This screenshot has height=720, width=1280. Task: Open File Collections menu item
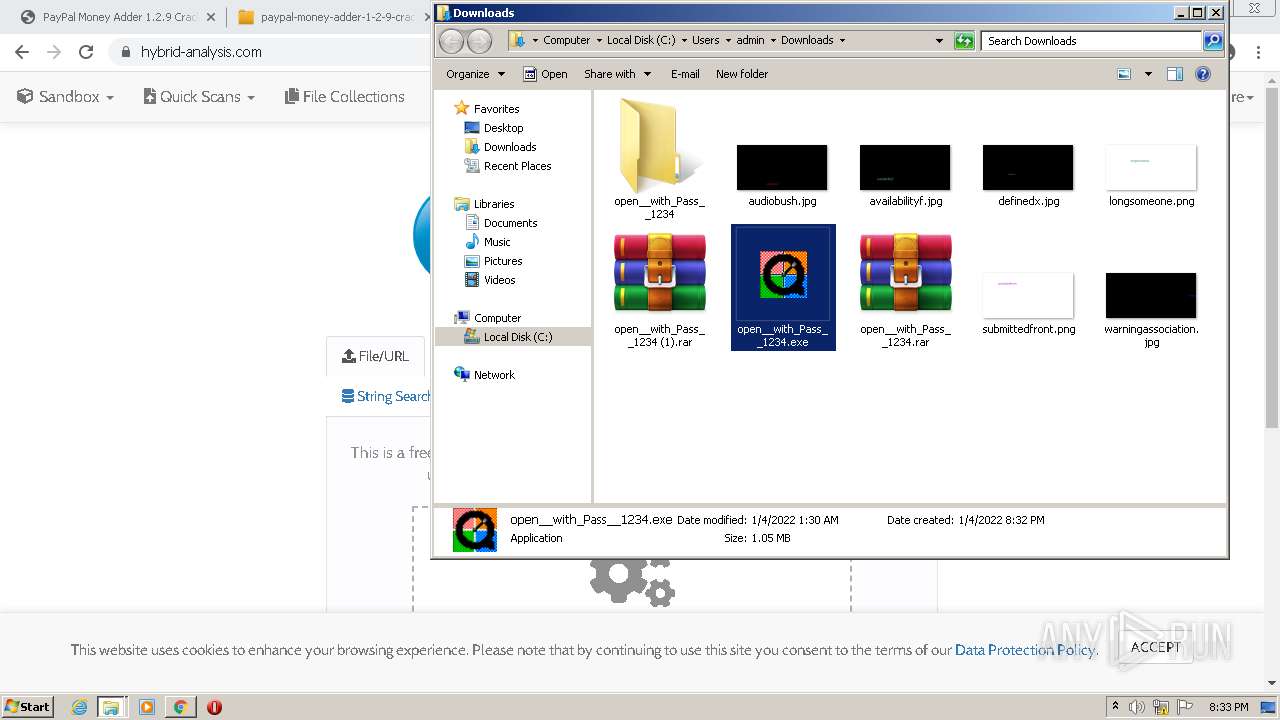[345, 97]
